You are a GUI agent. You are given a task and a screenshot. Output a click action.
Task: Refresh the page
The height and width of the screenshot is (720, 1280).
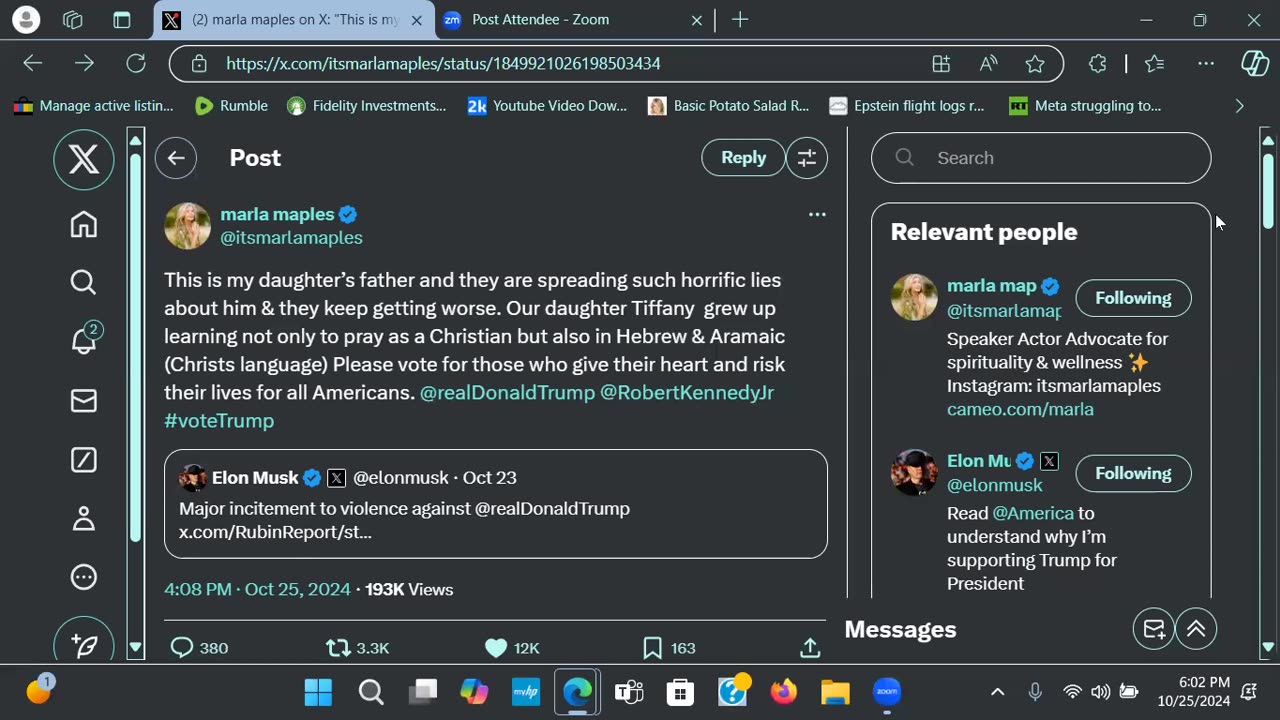(x=136, y=63)
